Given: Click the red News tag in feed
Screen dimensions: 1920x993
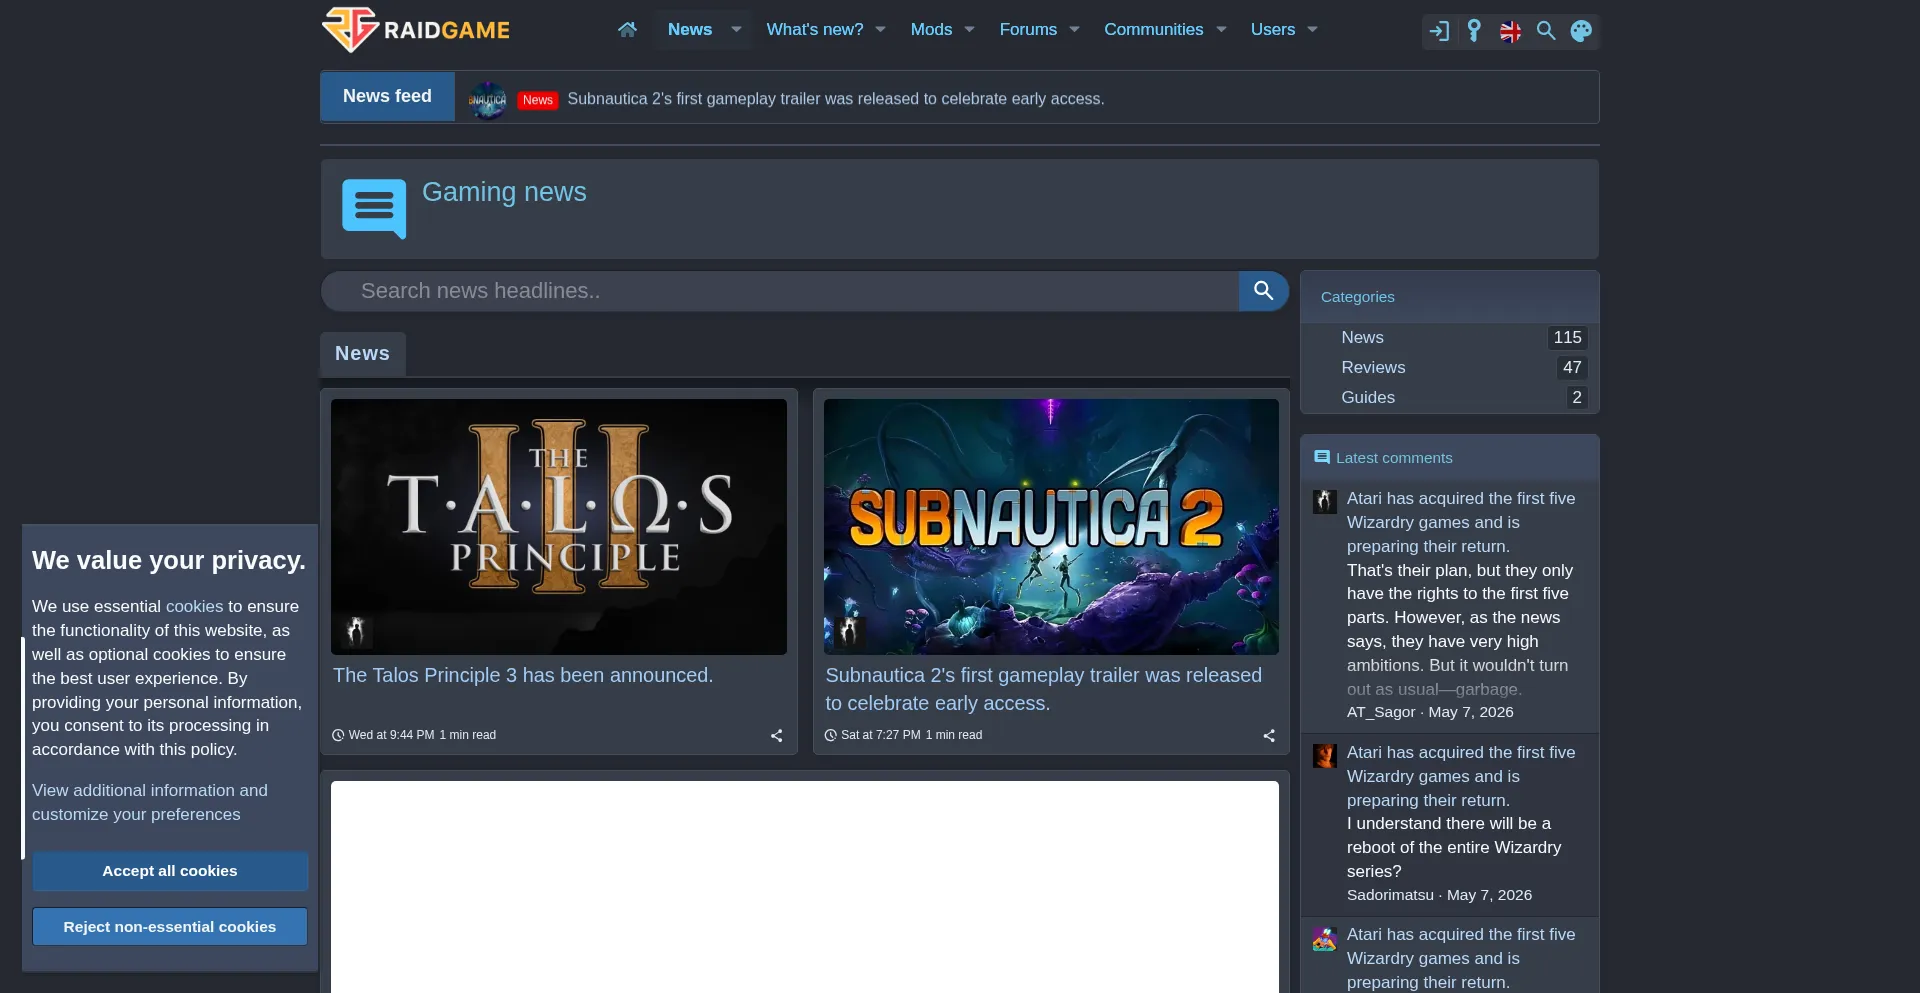Looking at the screenshot, I should (538, 100).
